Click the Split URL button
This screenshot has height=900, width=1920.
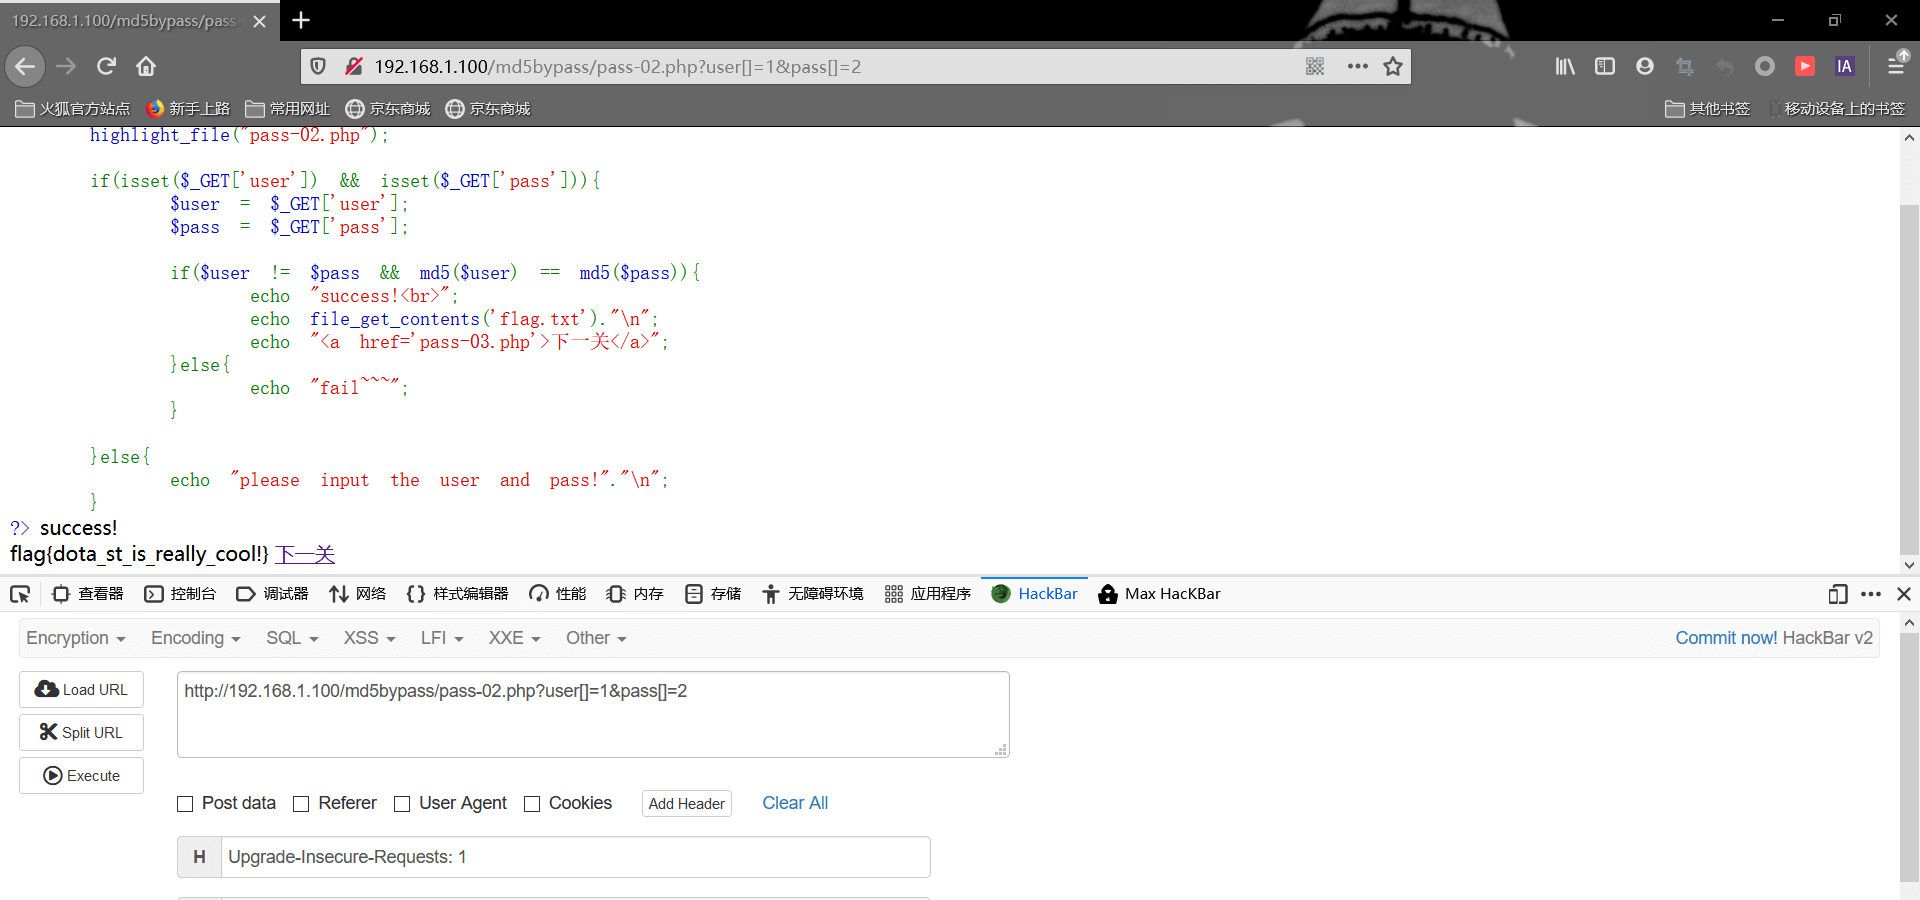tap(81, 733)
